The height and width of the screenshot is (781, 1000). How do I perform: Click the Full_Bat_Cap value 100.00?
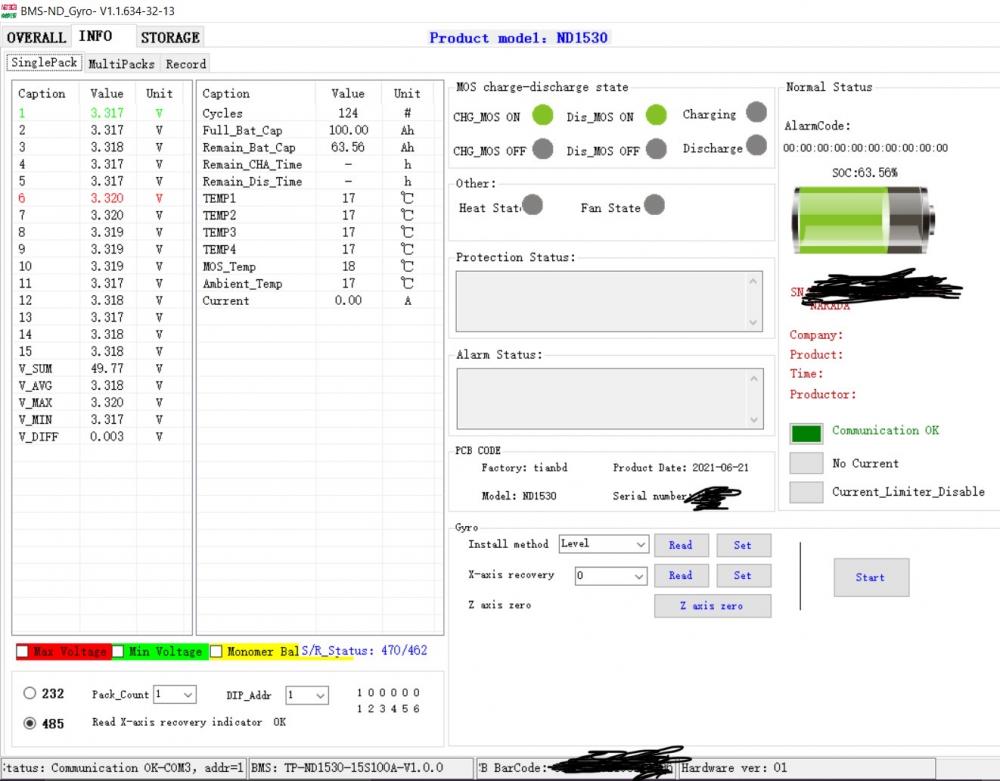tap(348, 130)
